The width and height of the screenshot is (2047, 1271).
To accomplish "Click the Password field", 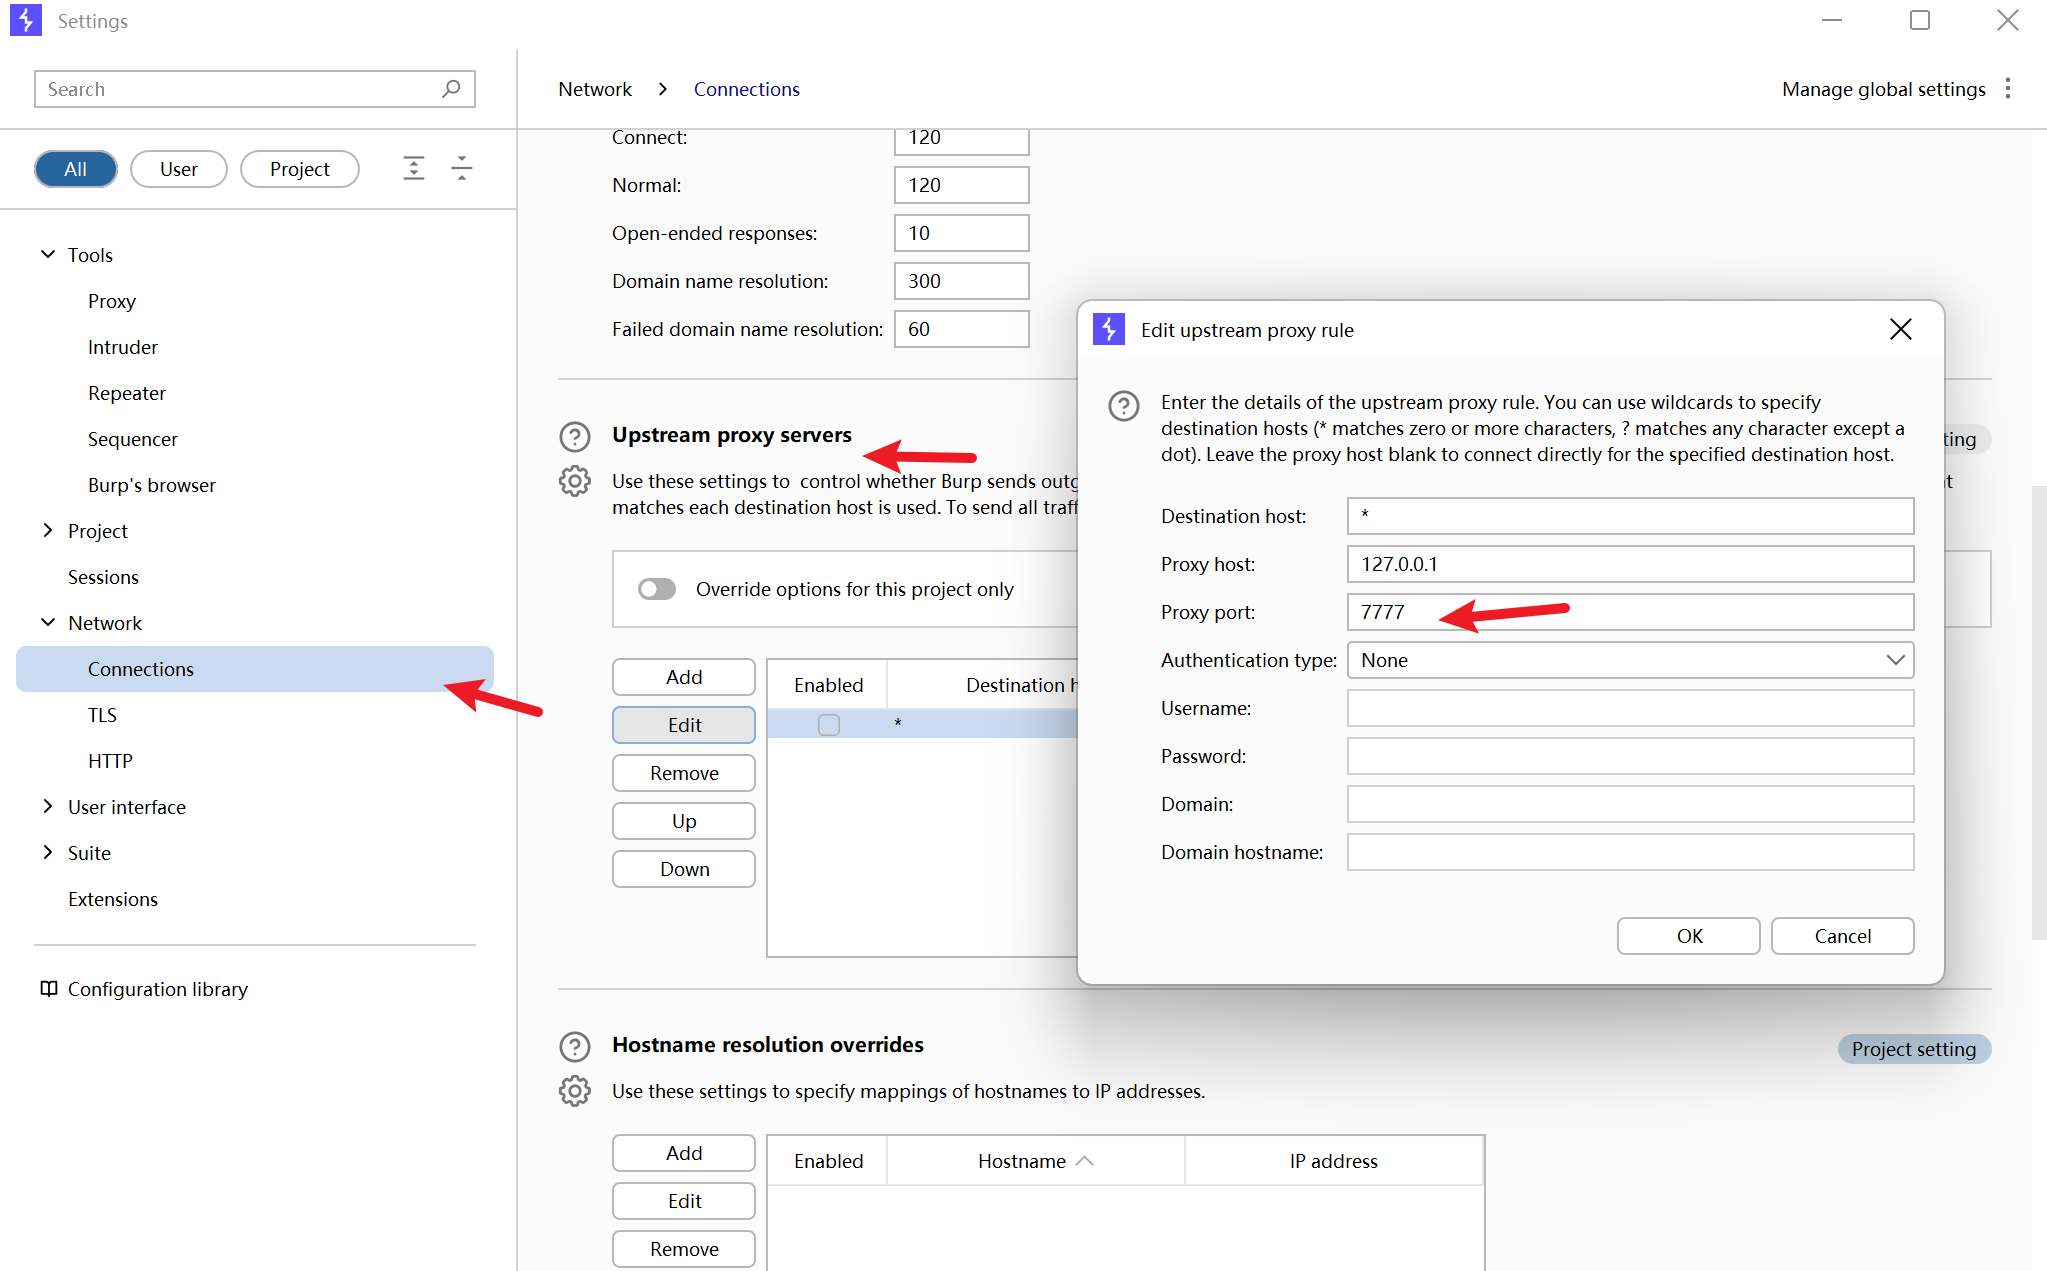I will 1630,756.
